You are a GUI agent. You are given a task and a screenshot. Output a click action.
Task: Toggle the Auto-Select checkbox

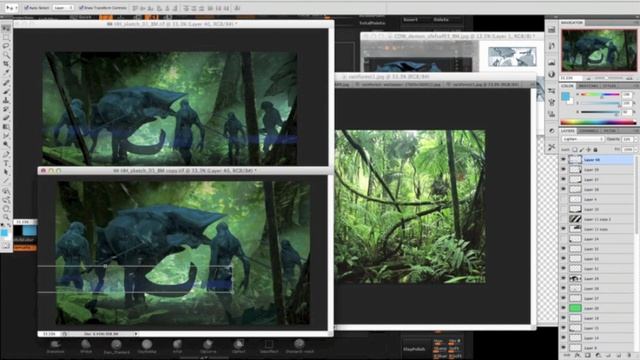27,8
